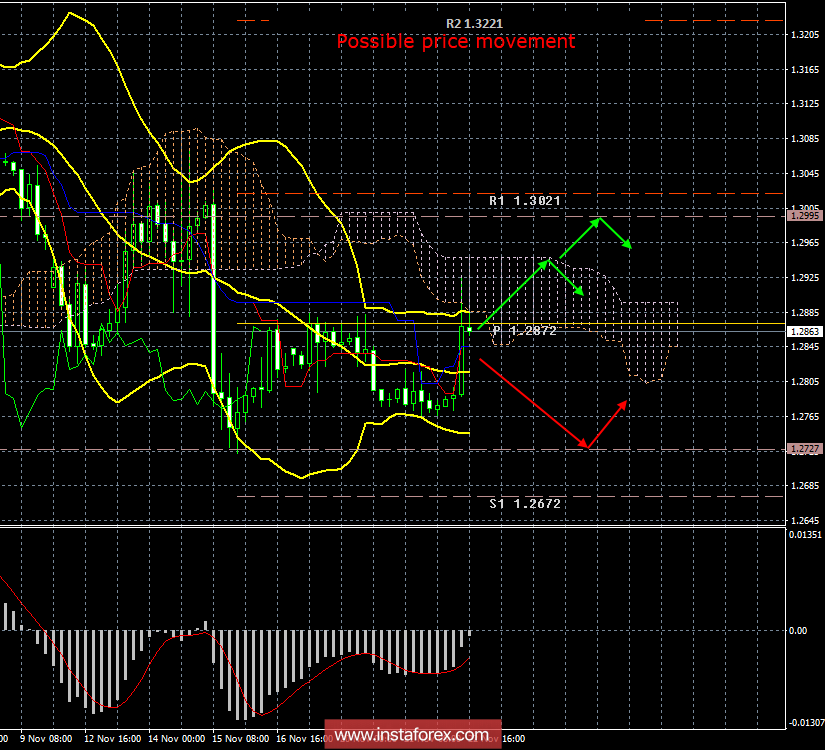
Task: Select the 'Possible price movement' title text
Action: 456,42
